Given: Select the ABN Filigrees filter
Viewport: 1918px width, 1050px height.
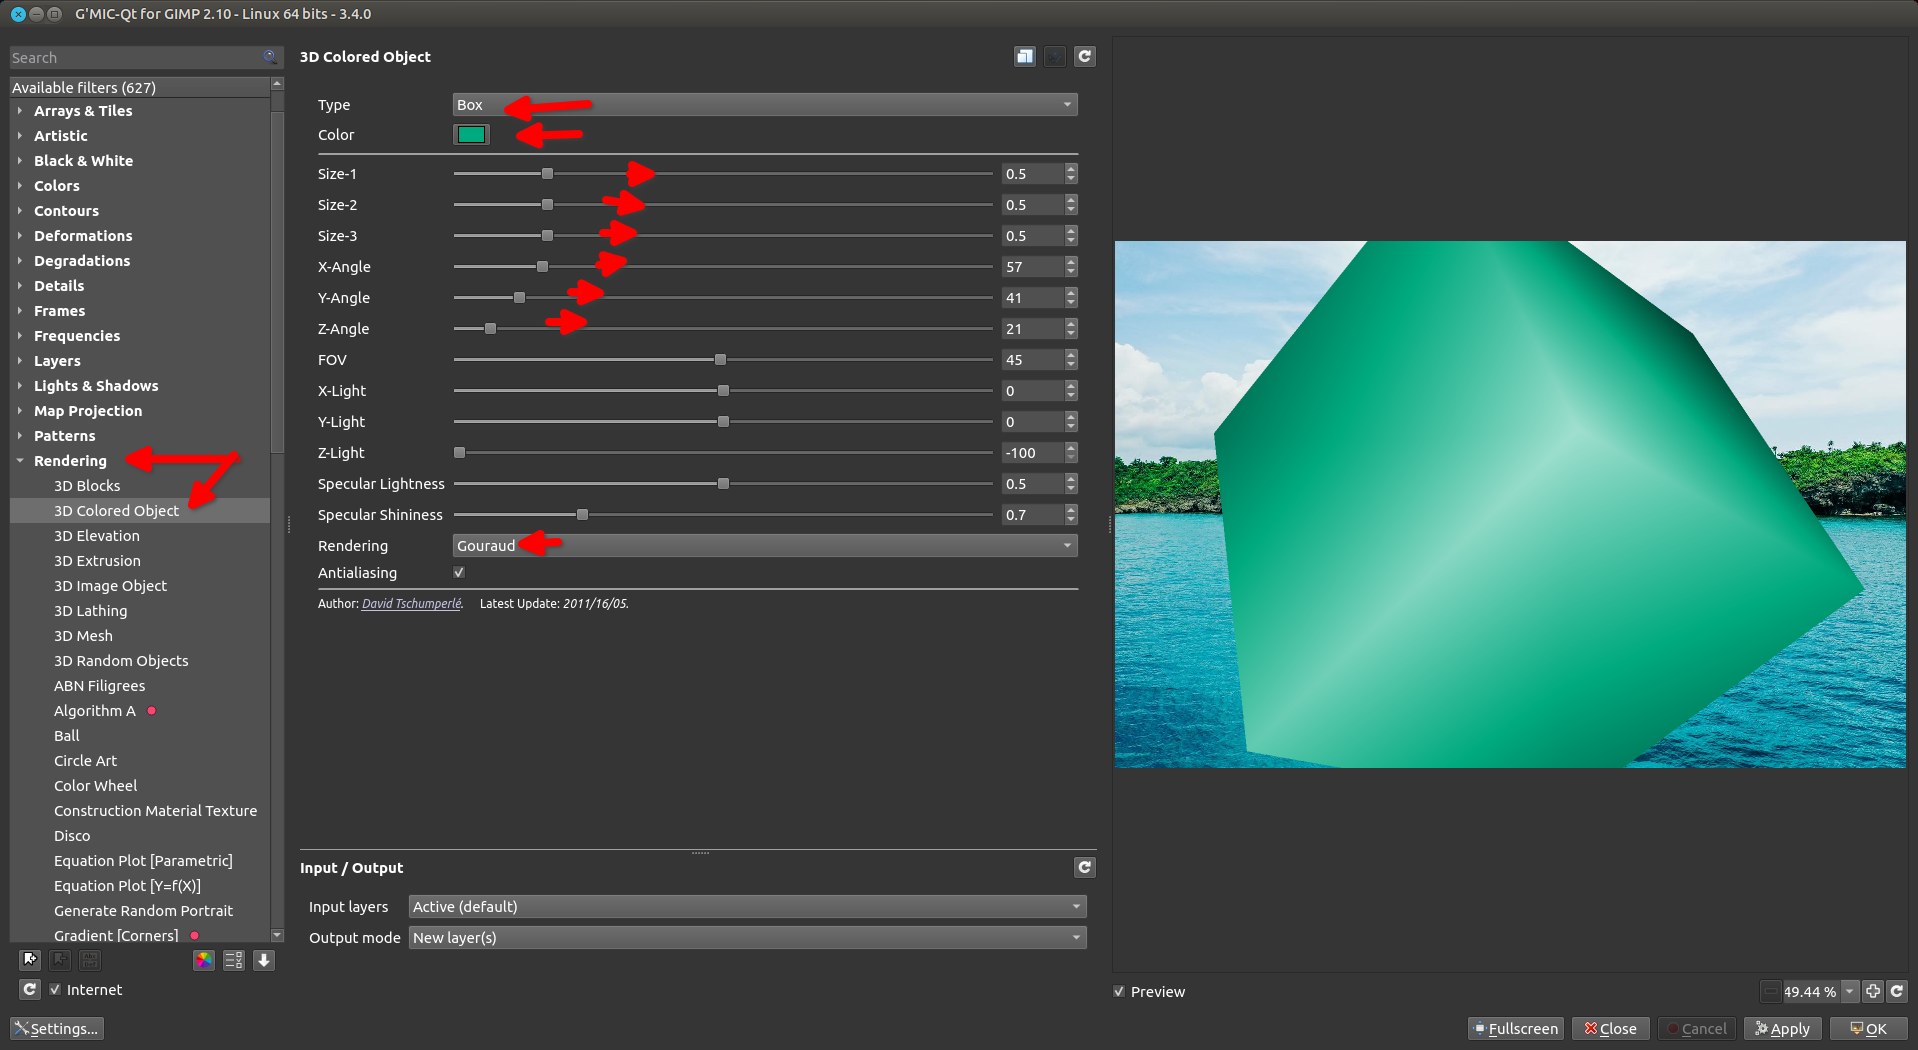Looking at the screenshot, I should click(x=99, y=685).
